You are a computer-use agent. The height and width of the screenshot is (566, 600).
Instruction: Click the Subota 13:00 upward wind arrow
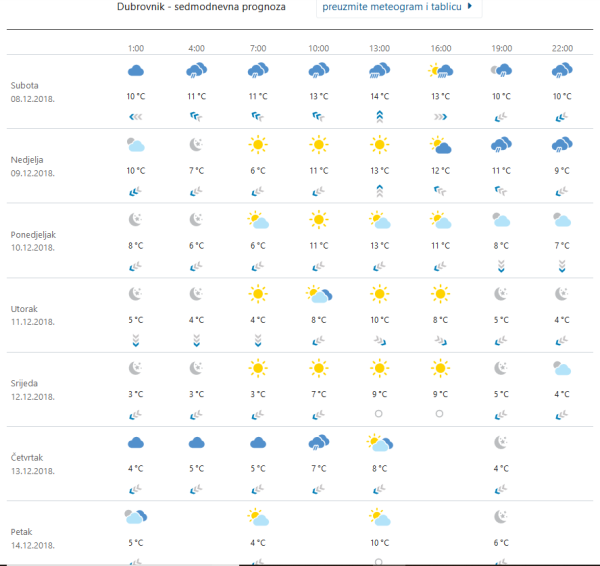[379, 116]
